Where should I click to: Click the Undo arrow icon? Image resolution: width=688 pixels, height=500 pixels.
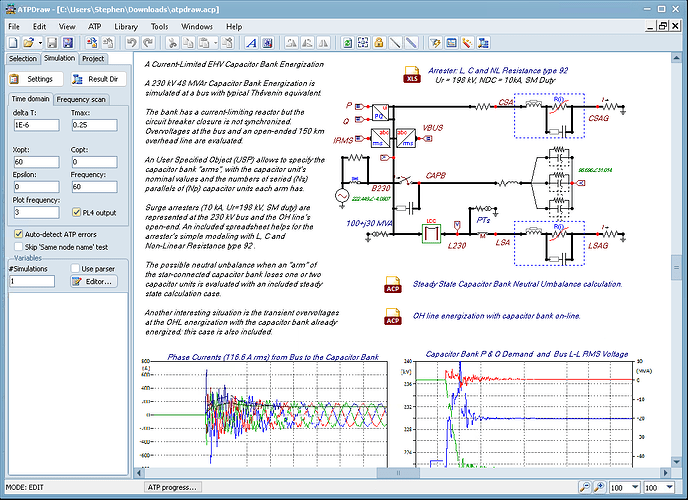(x=132, y=43)
